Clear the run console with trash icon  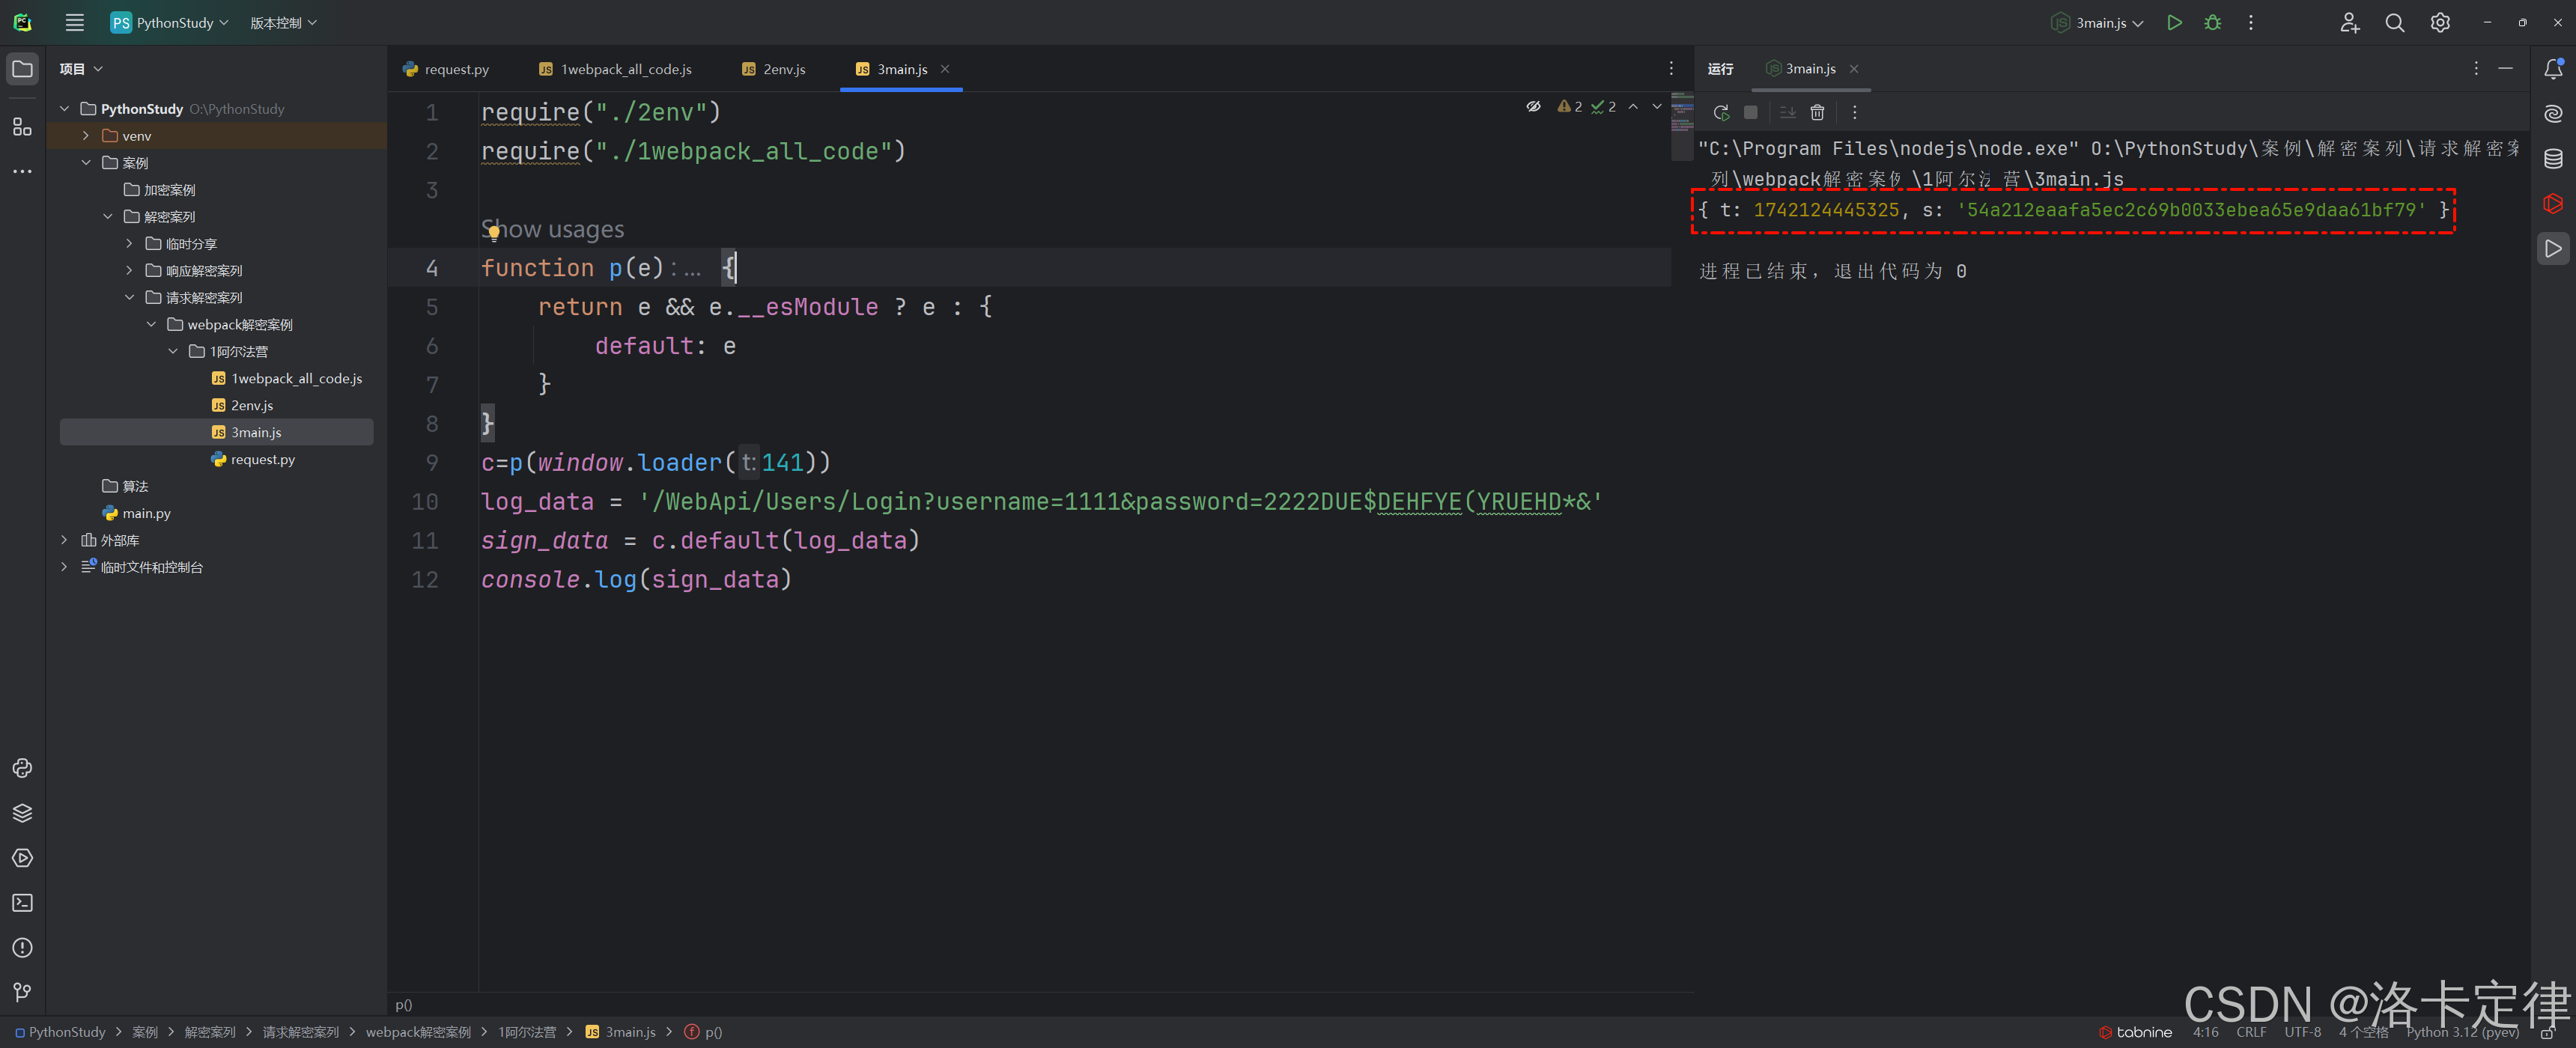(x=1817, y=112)
